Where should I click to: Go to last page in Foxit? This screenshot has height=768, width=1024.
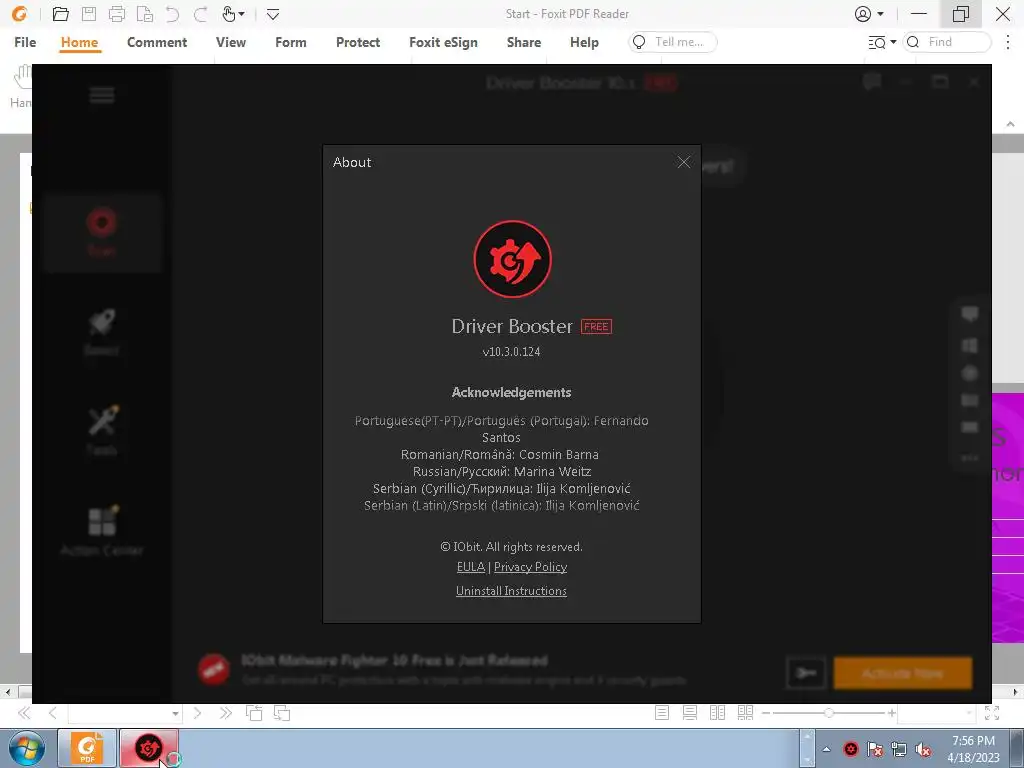[x=226, y=713]
